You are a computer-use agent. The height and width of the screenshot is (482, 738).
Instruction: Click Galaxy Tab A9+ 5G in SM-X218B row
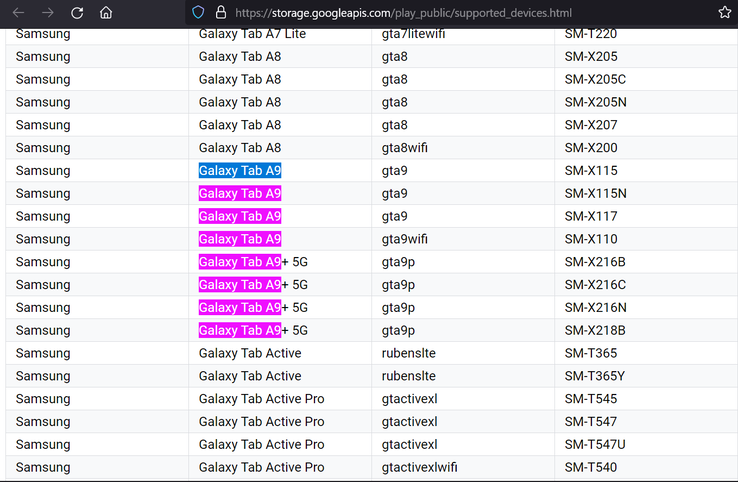[x=253, y=330]
